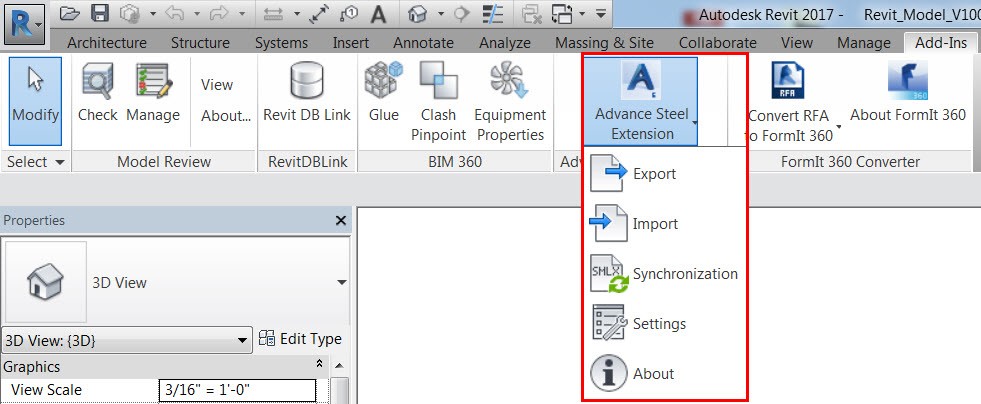Open the Measure tool dropdown arrow

pyautogui.click(x=297, y=14)
